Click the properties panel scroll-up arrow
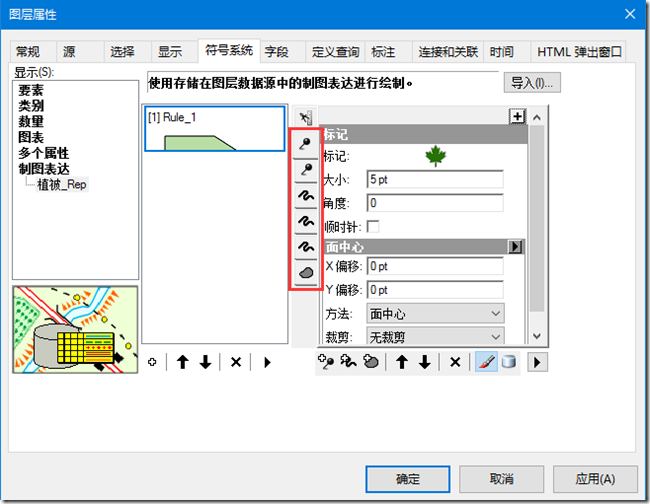The height and width of the screenshot is (504, 650). pos(537,118)
